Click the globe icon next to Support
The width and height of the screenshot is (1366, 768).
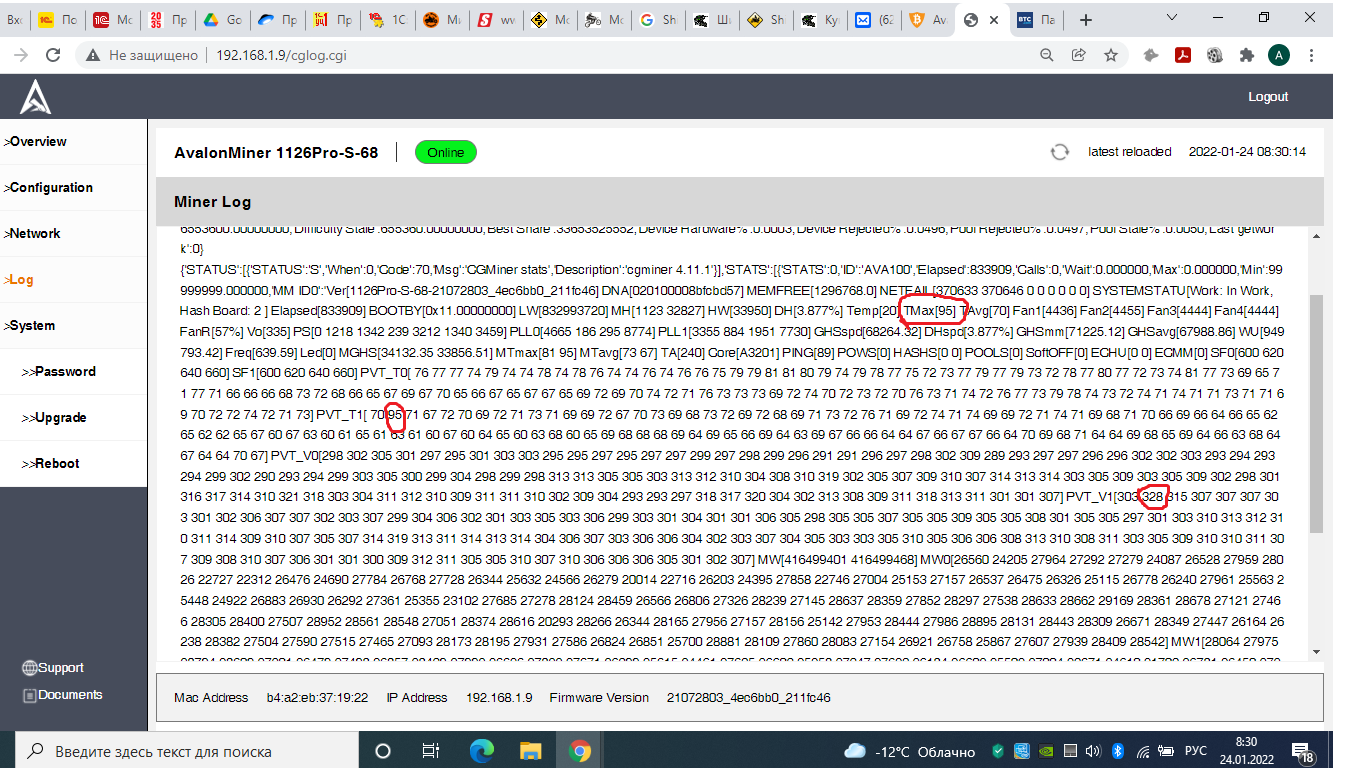coord(30,668)
